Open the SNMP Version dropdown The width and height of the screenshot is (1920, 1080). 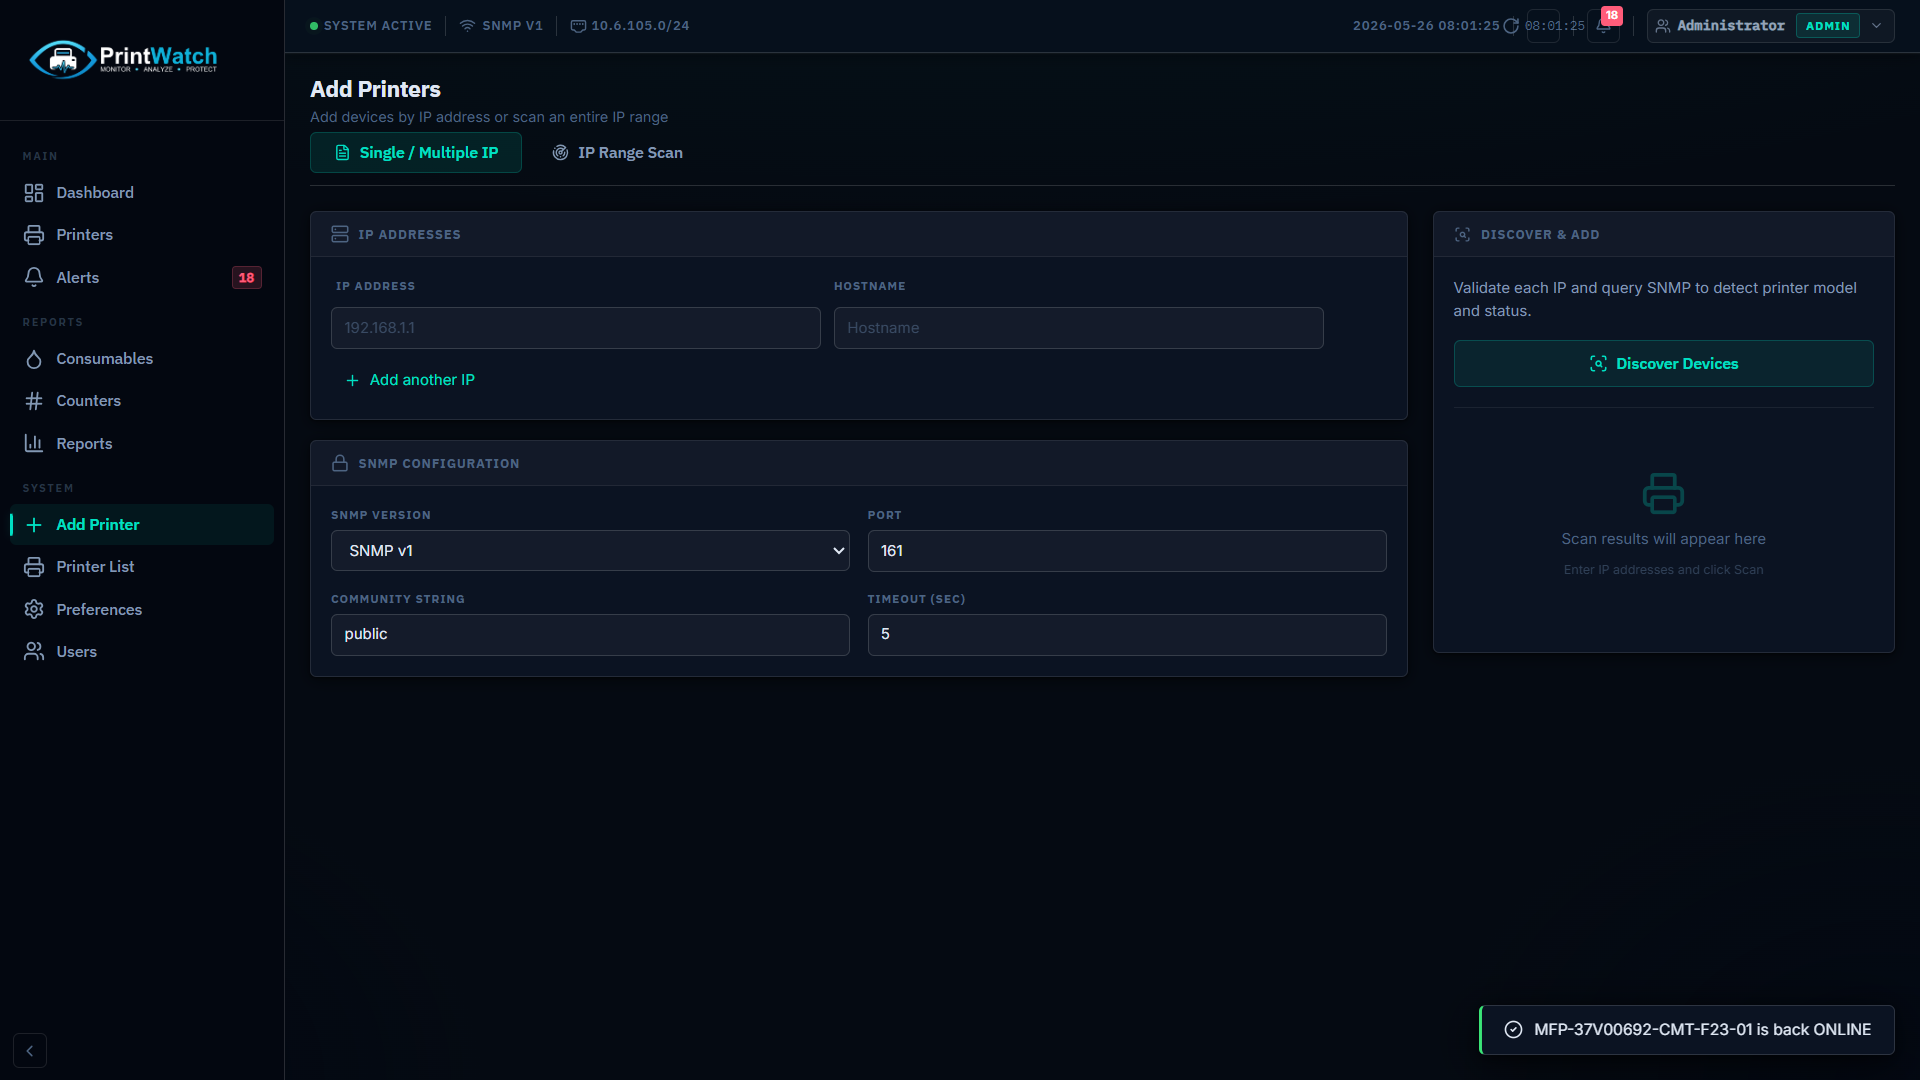click(590, 551)
